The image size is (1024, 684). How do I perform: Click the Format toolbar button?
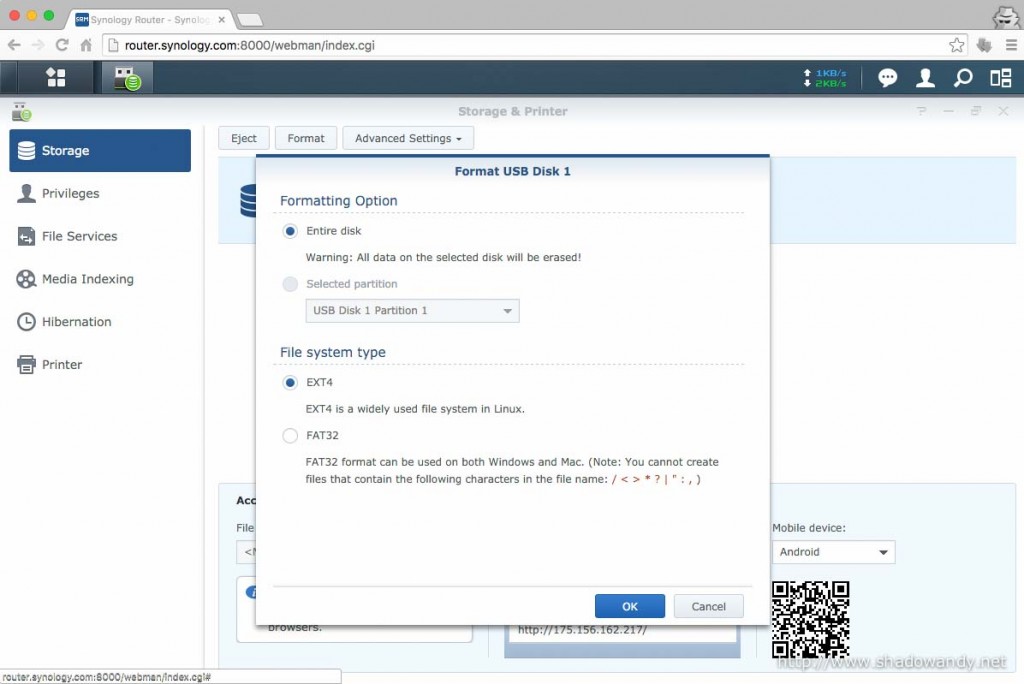[306, 138]
